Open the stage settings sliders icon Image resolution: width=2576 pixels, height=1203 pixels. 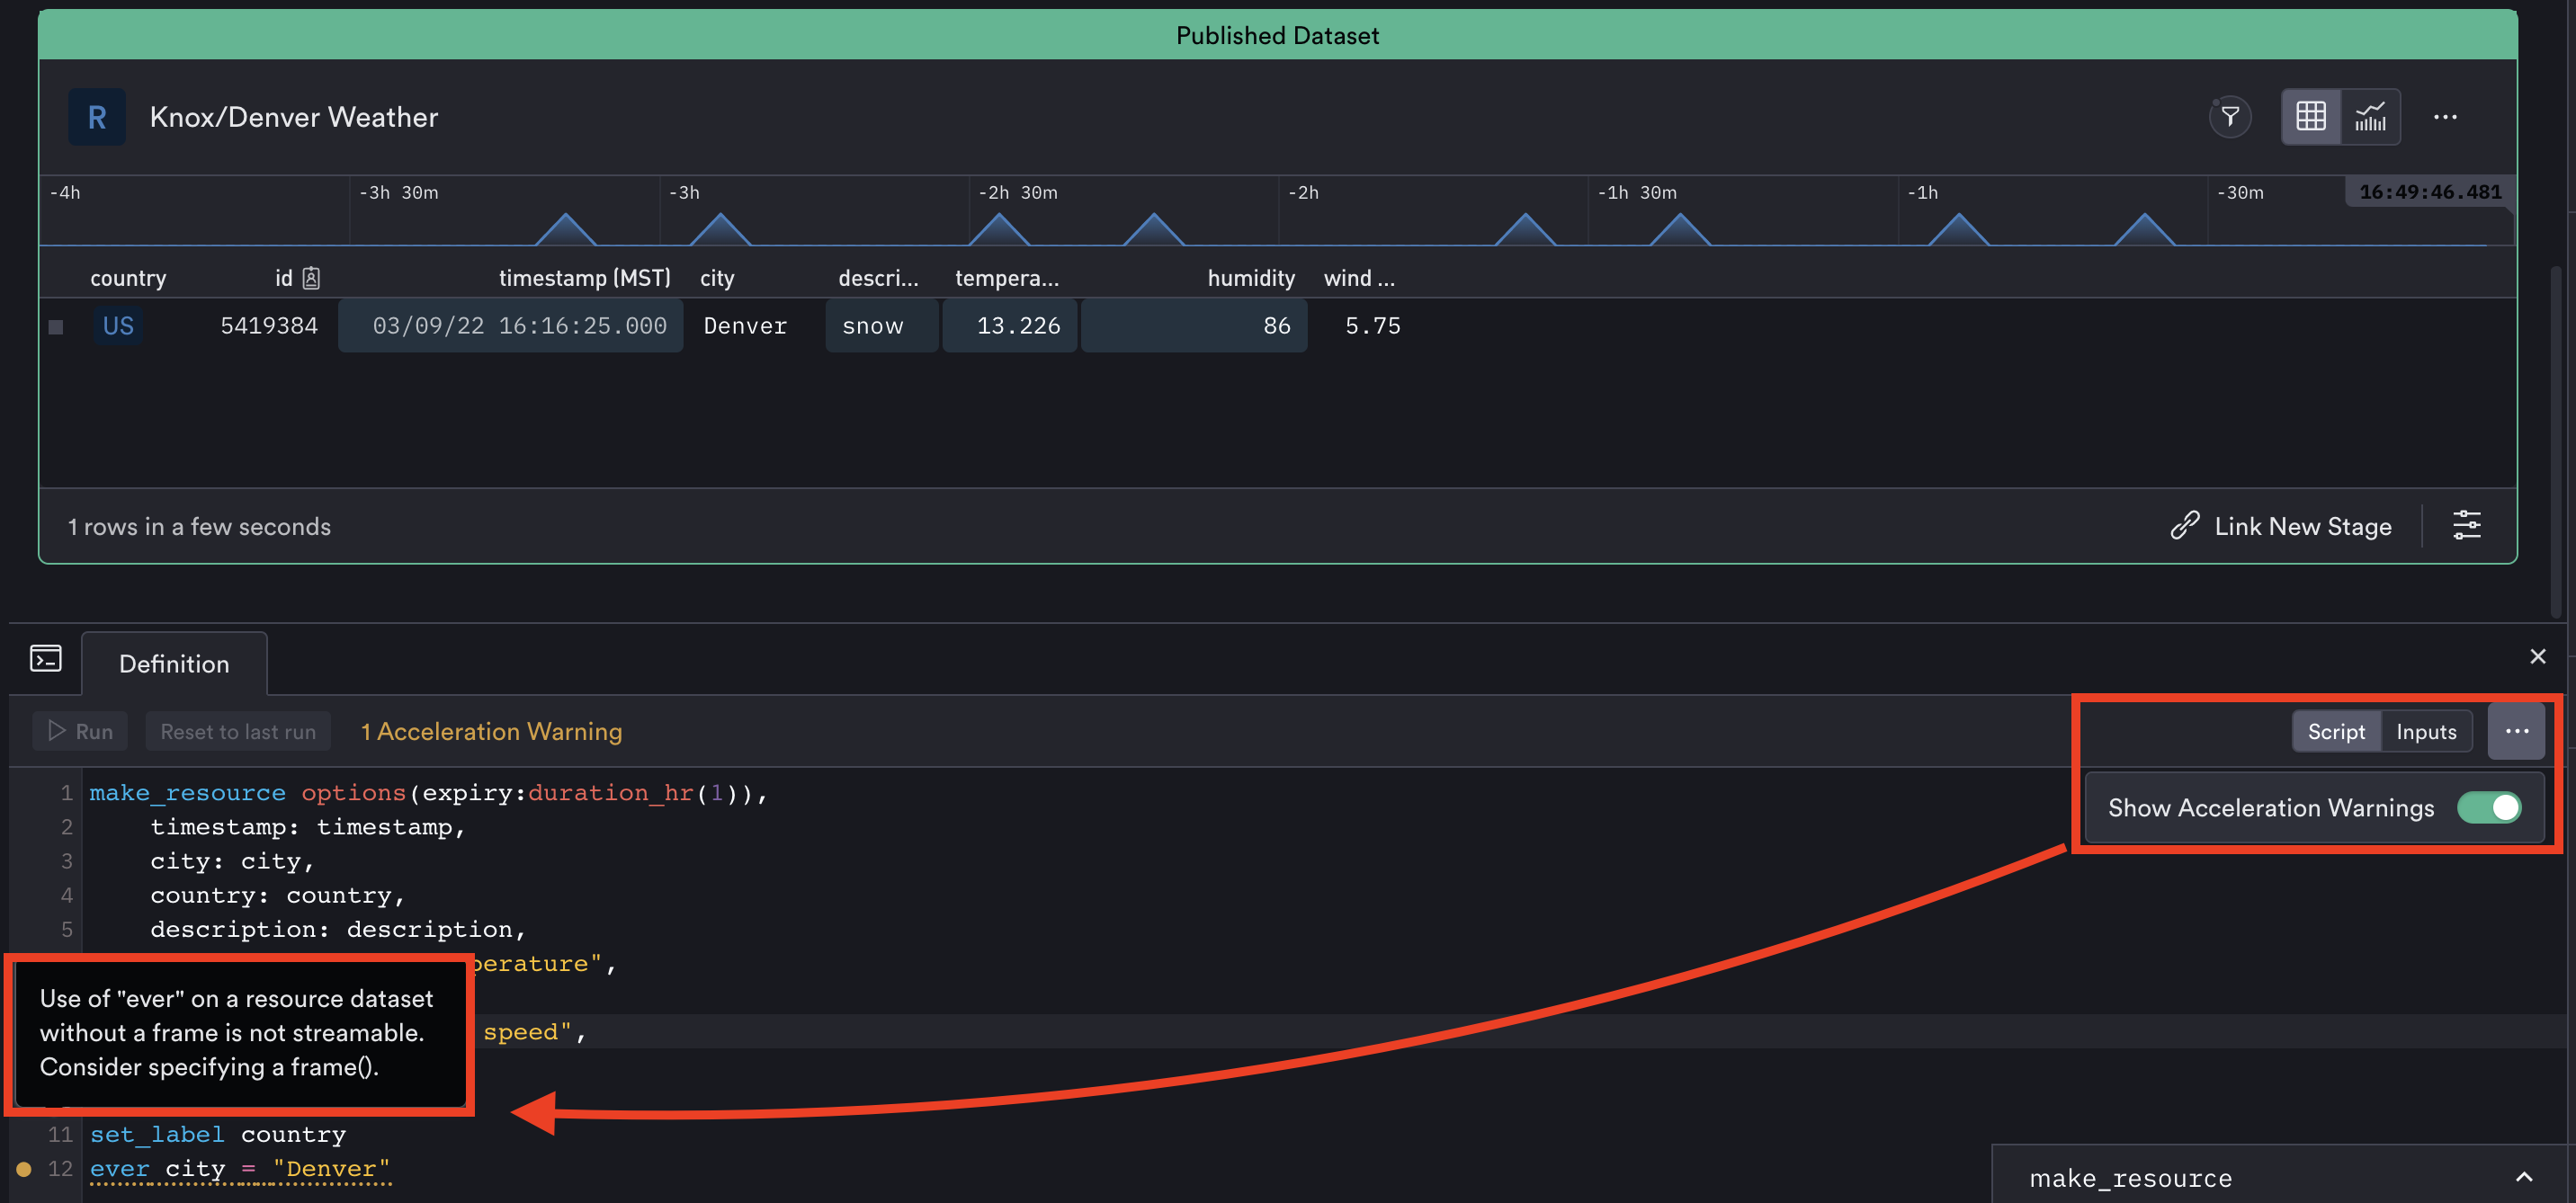[2466, 525]
